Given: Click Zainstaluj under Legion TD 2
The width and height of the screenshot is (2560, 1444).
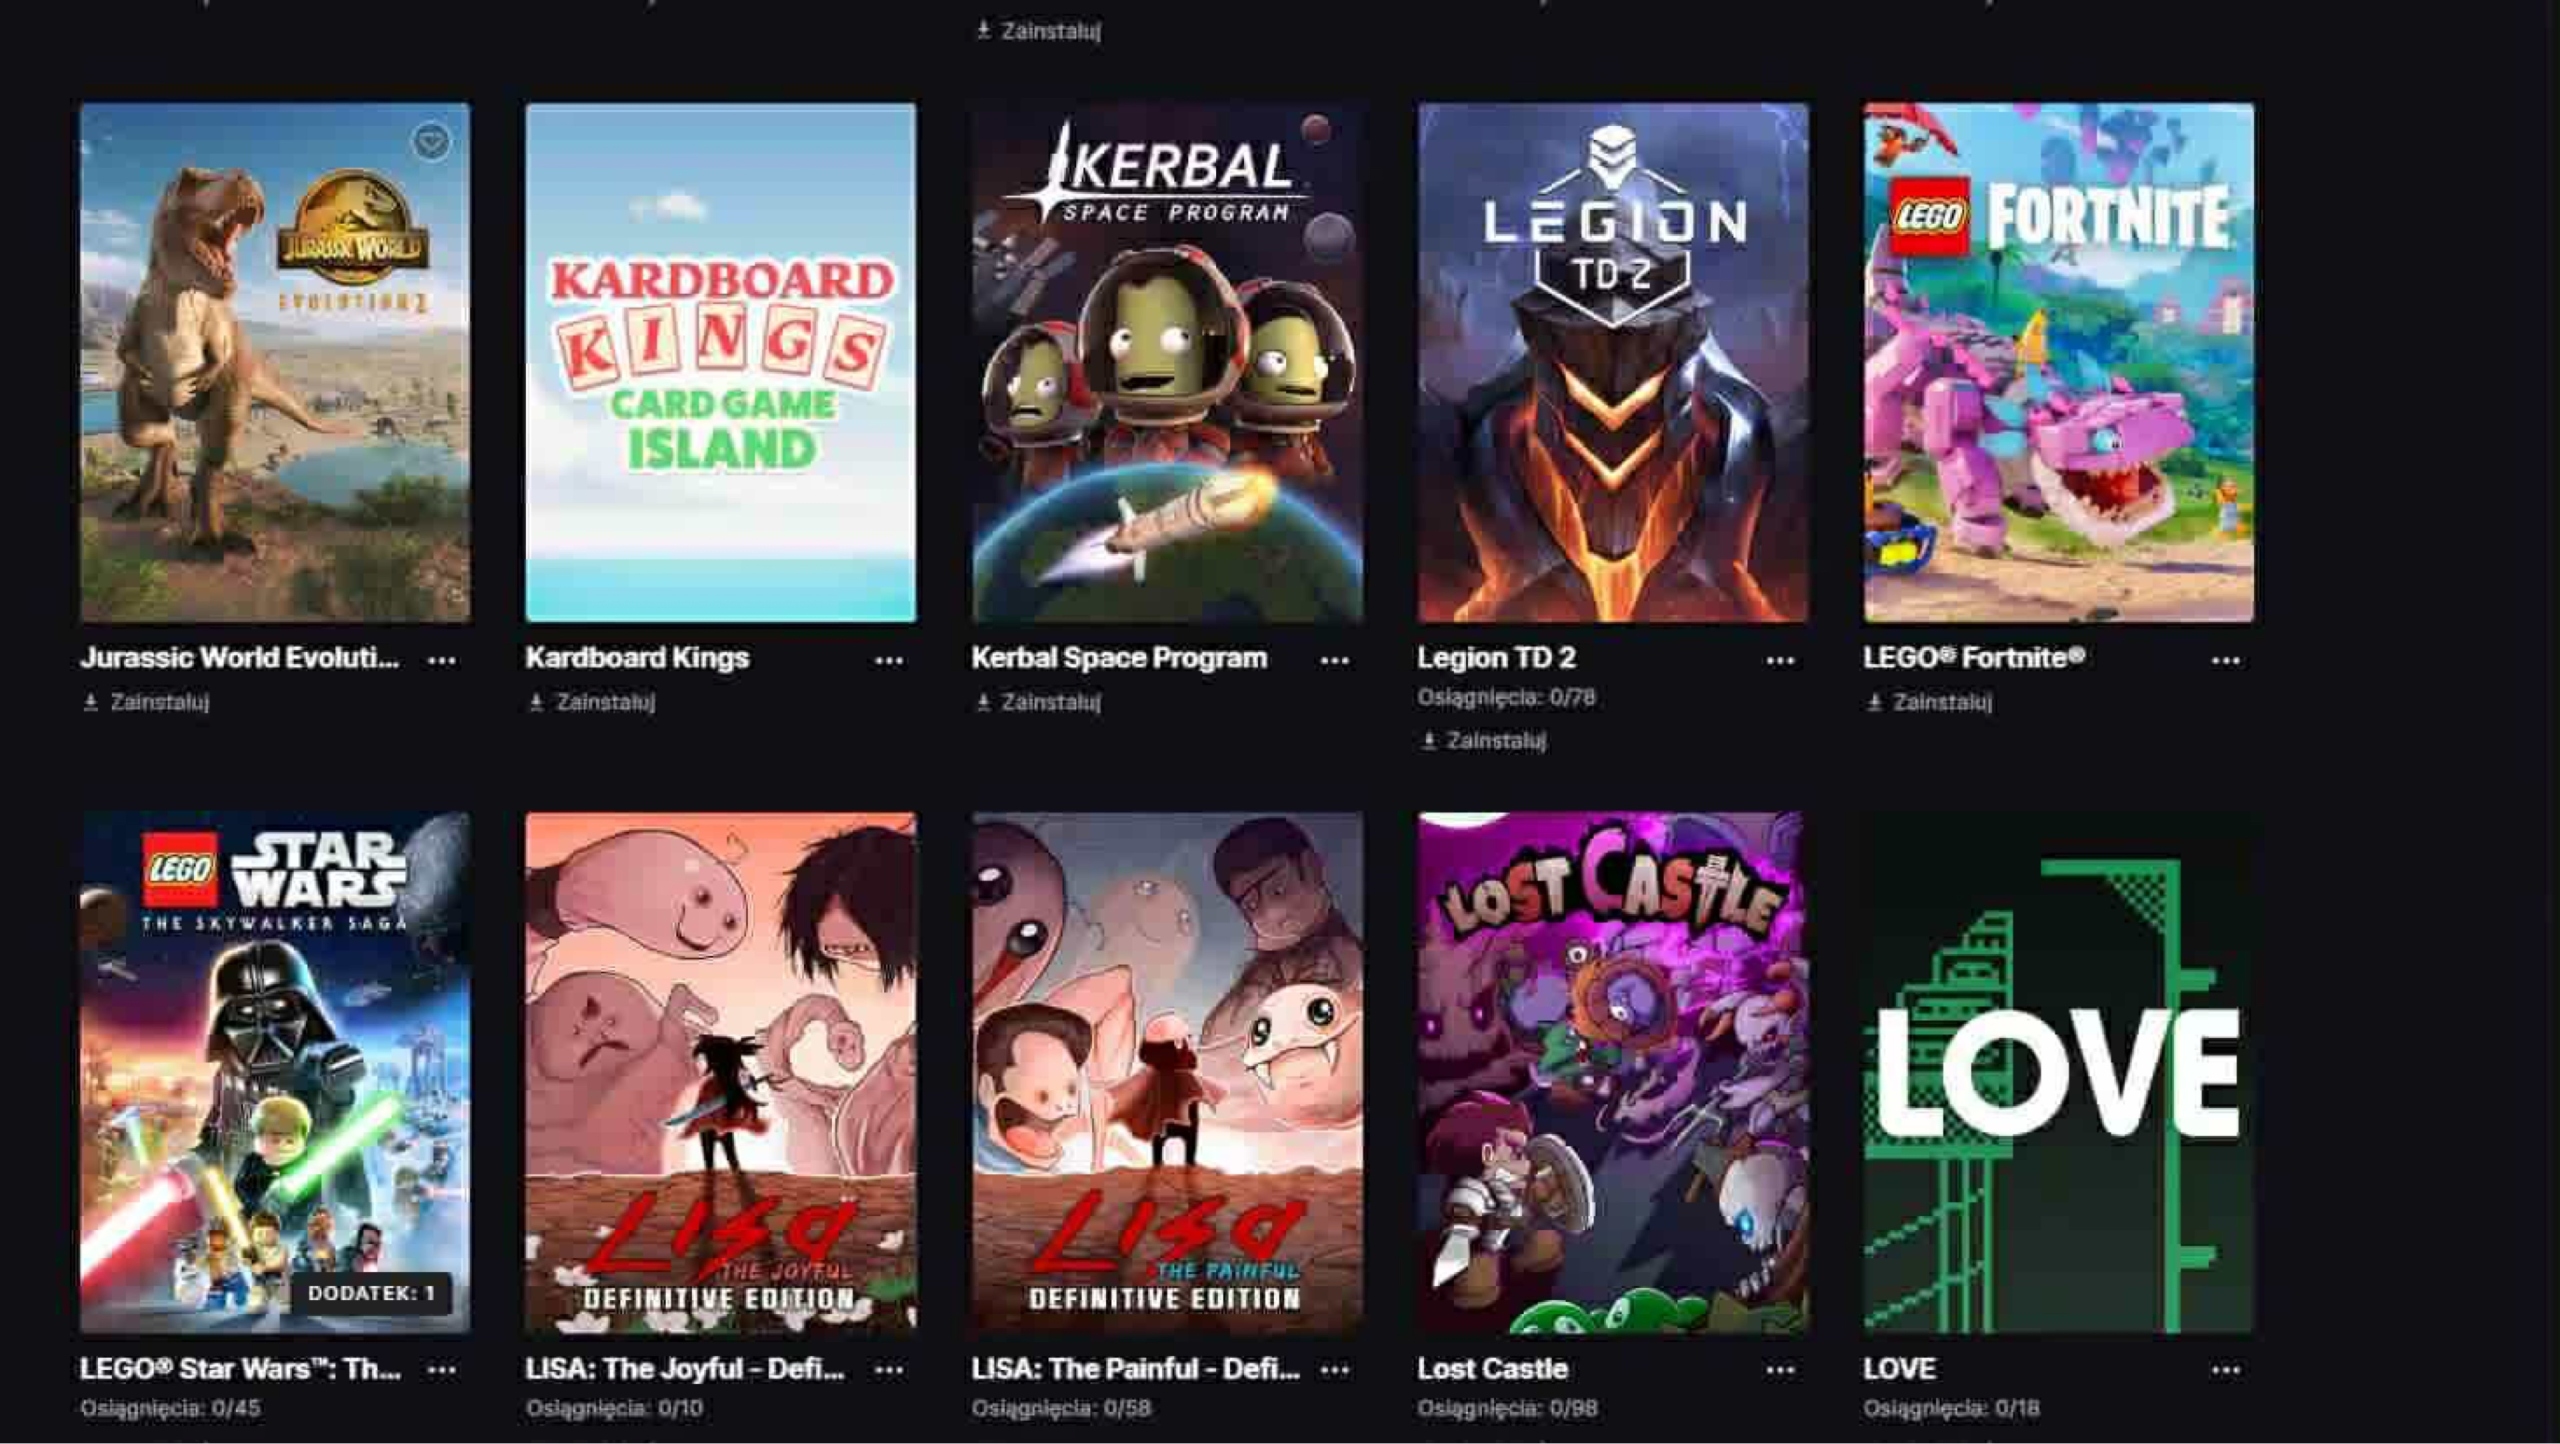Looking at the screenshot, I should (x=1484, y=740).
